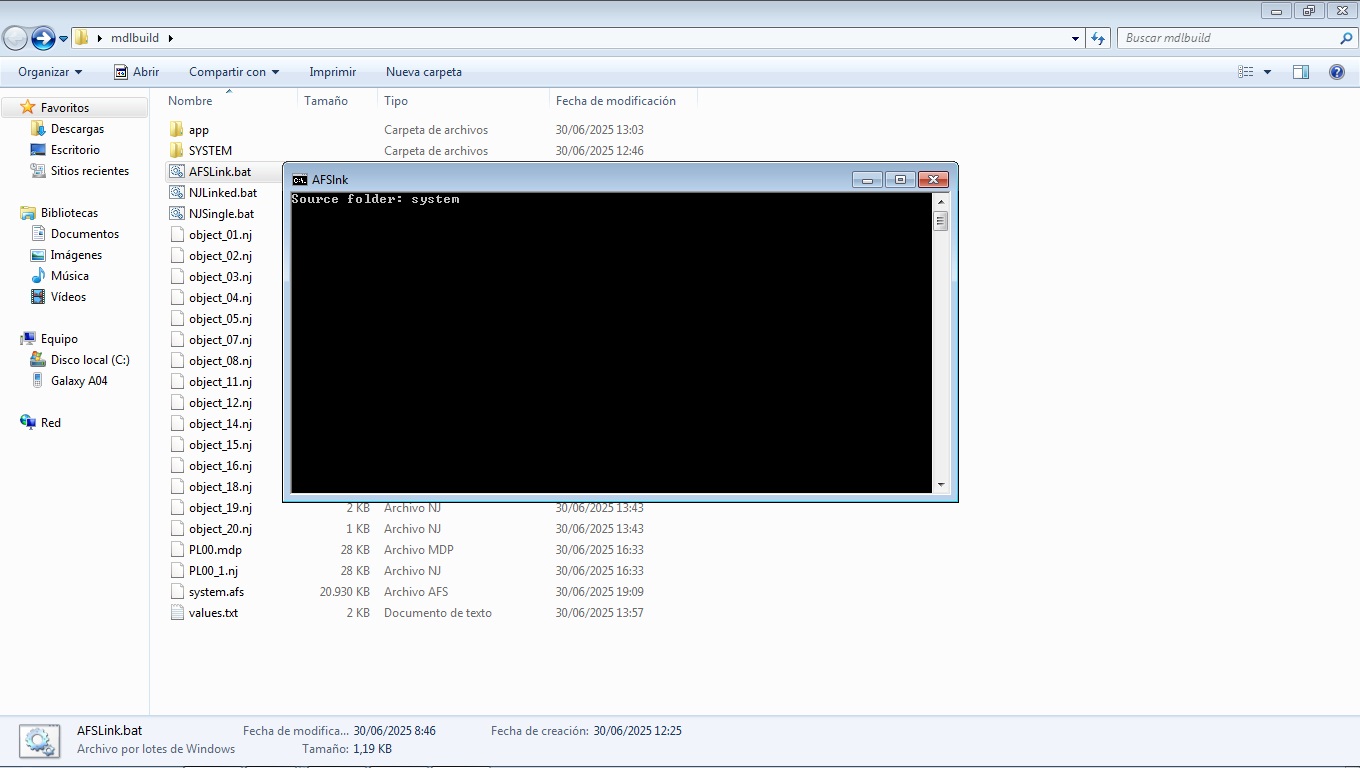Click the Bibliotecas tree heading

coord(69,213)
